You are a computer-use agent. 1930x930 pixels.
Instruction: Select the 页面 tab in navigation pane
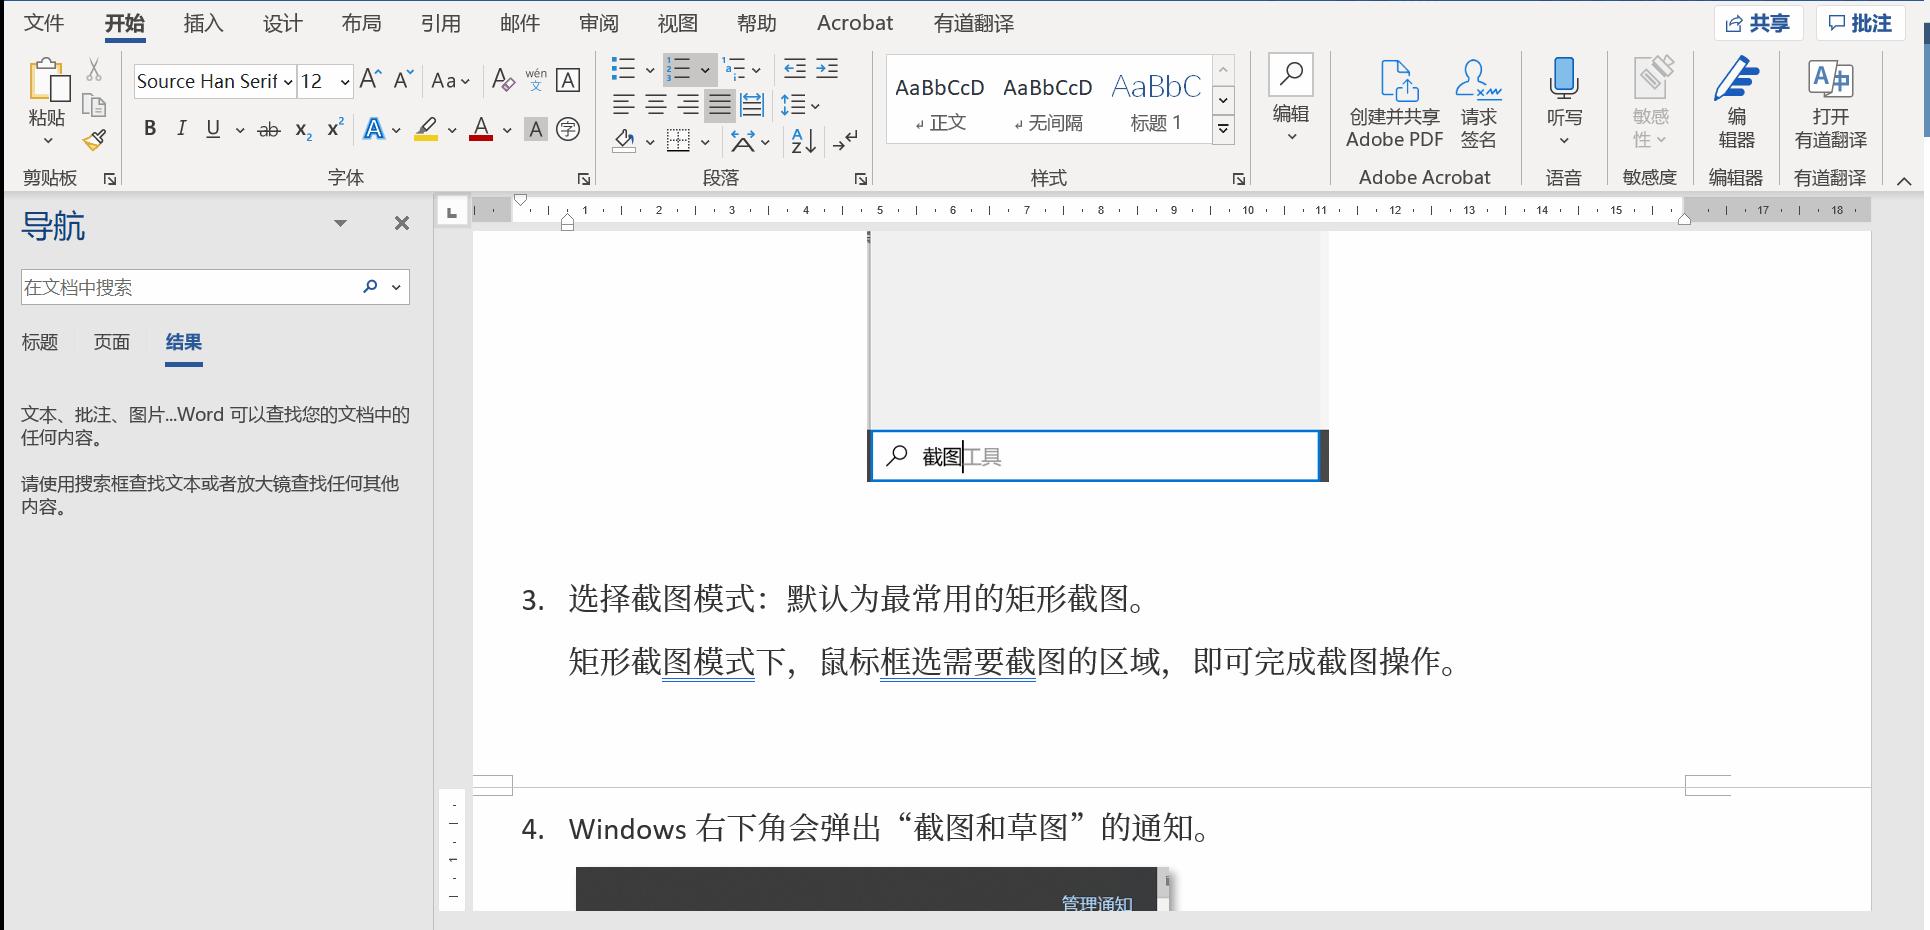point(111,342)
